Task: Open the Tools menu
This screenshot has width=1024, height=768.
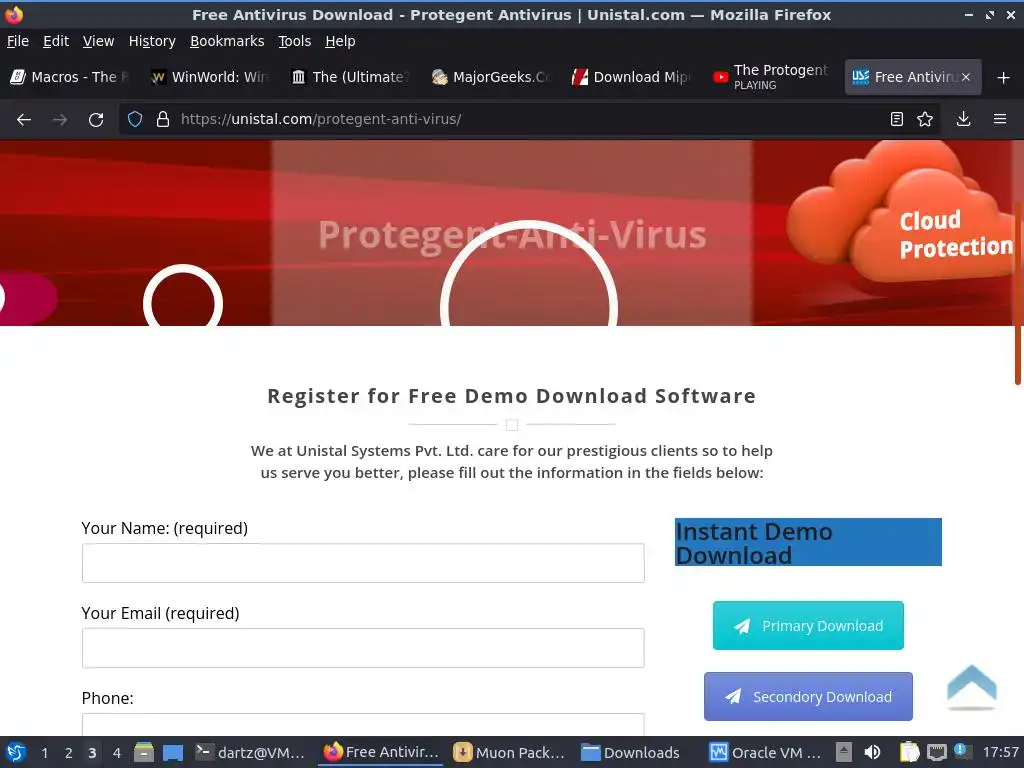Action: tap(295, 41)
